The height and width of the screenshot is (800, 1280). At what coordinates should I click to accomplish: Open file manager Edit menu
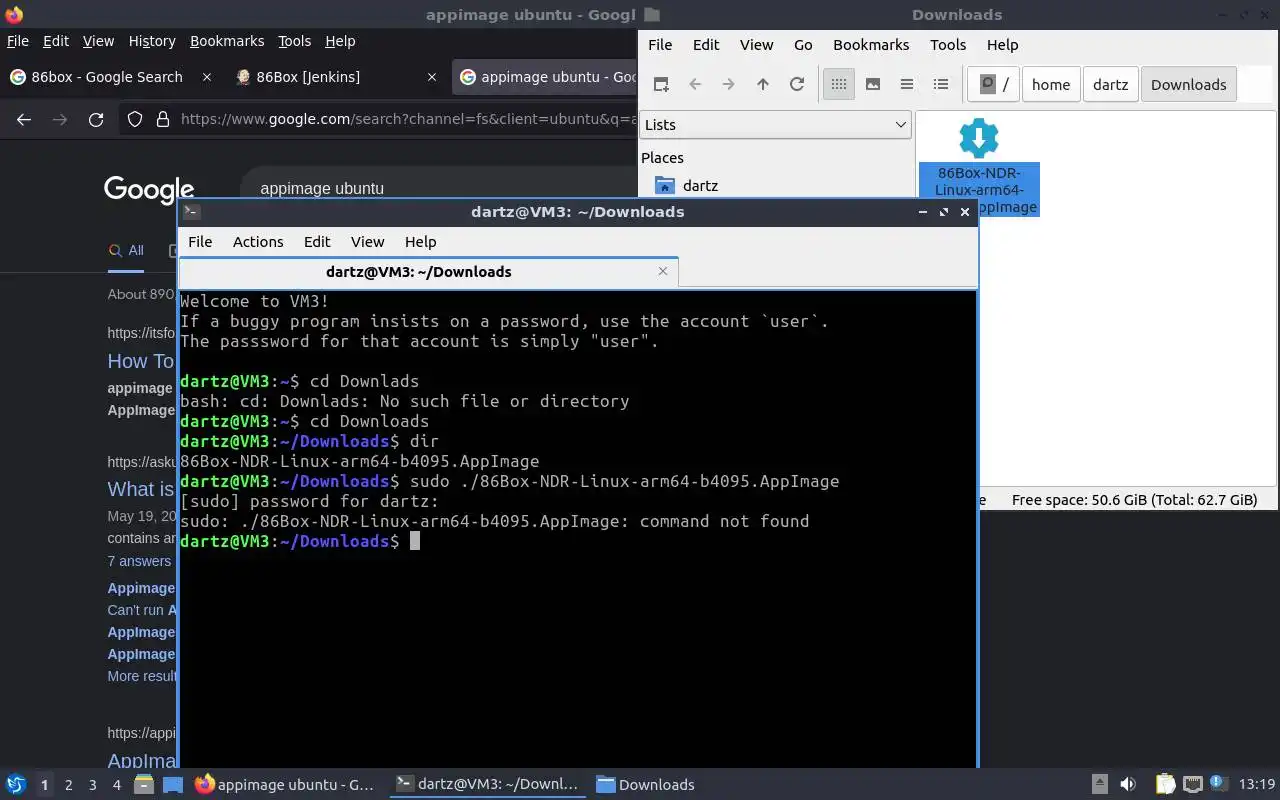(x=706, y=45)
